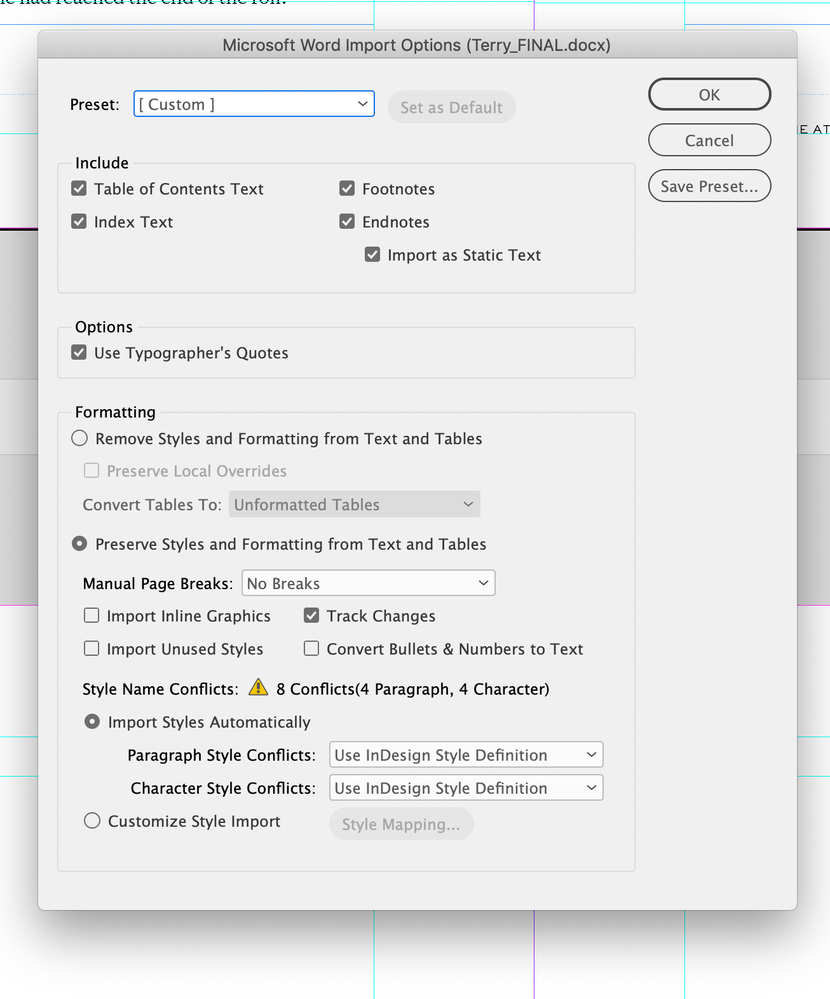The image size is (830, 999).
Task: Open Manual Page Breaks dropdown
Action: point(368,583)
